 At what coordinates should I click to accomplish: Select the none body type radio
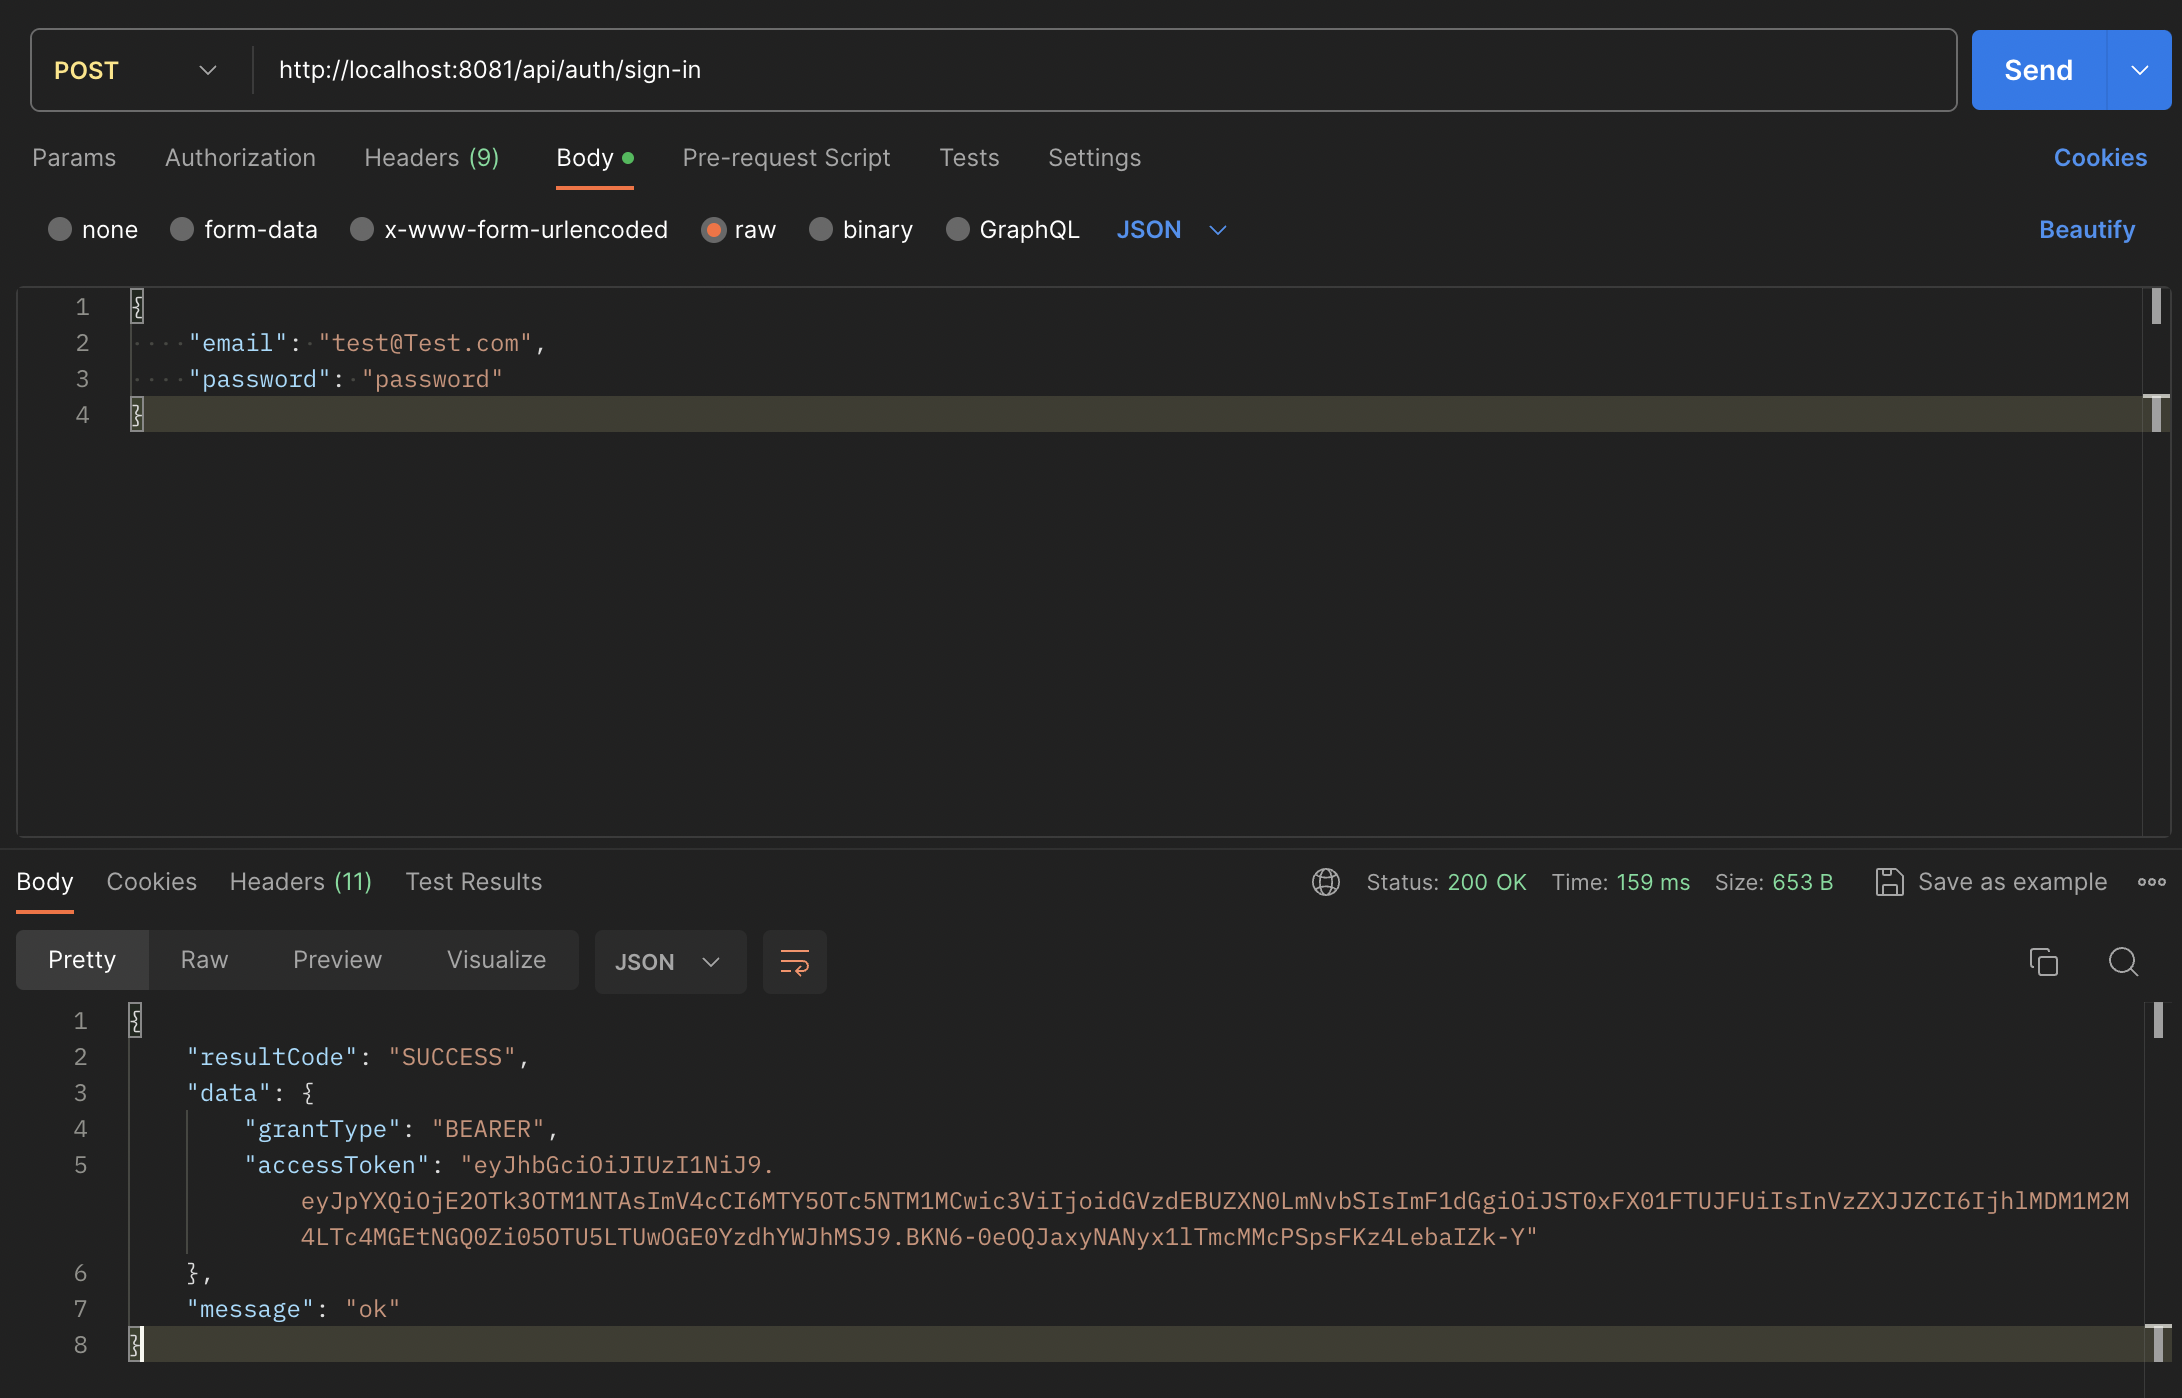(61, 230)
